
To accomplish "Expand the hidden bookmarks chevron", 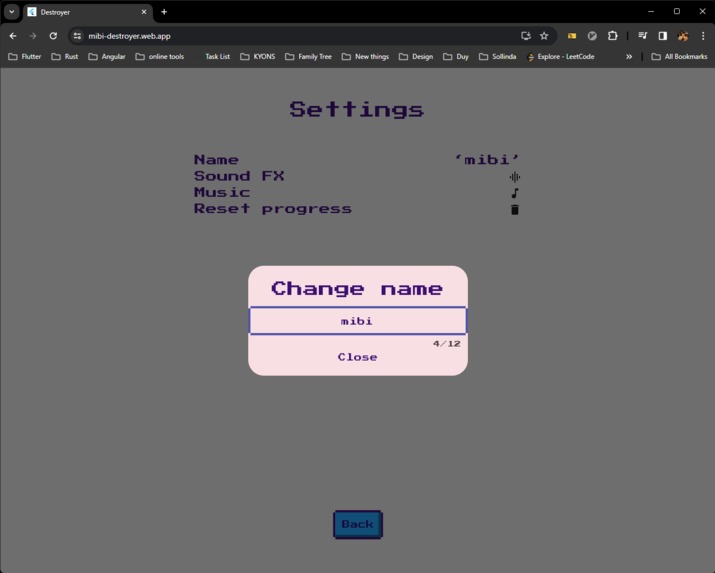I will [x=629, y=57].
